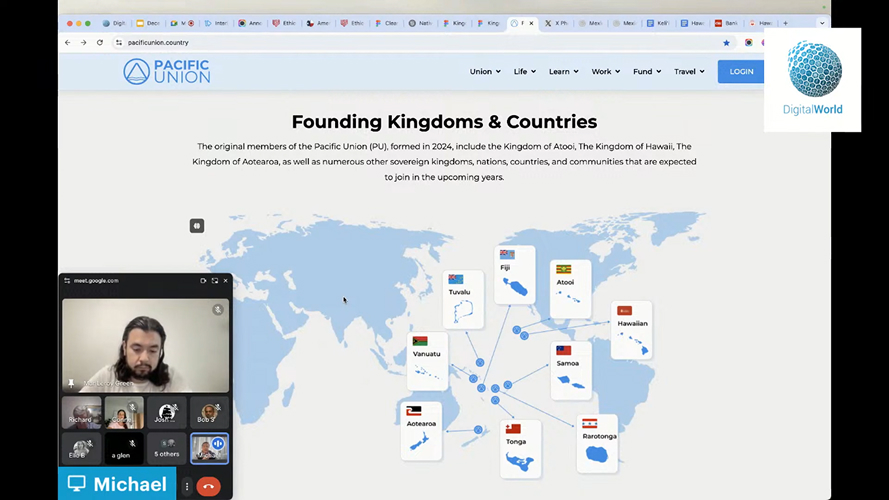Open the Work menu in navbar
The image size is (889, 500).
pyautogui.click(x=605, y=72)
